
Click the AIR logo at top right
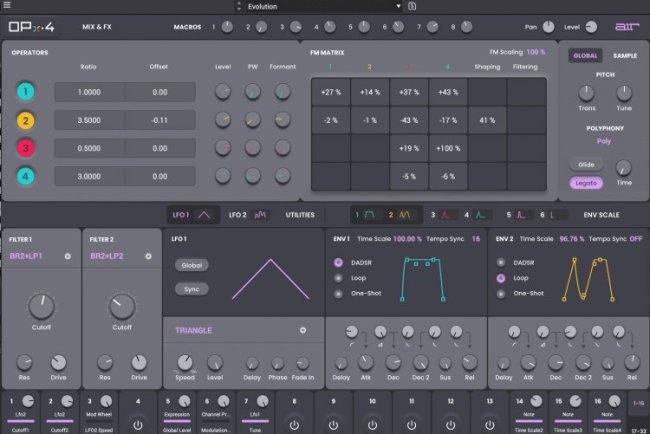coord(627,27)
